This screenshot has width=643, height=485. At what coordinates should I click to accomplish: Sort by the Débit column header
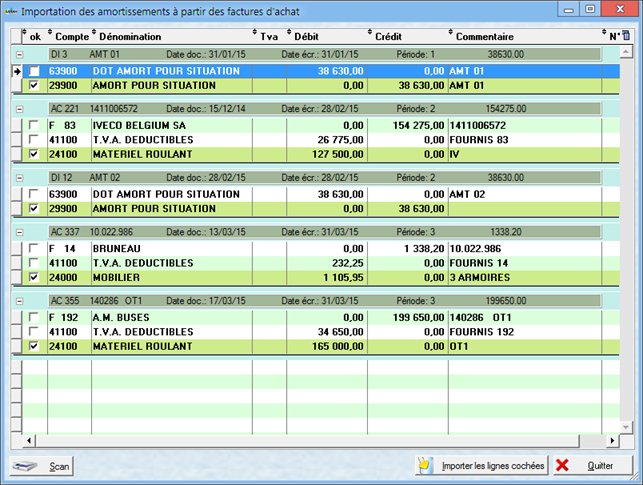pyautogui.click(x=327, y=36)
